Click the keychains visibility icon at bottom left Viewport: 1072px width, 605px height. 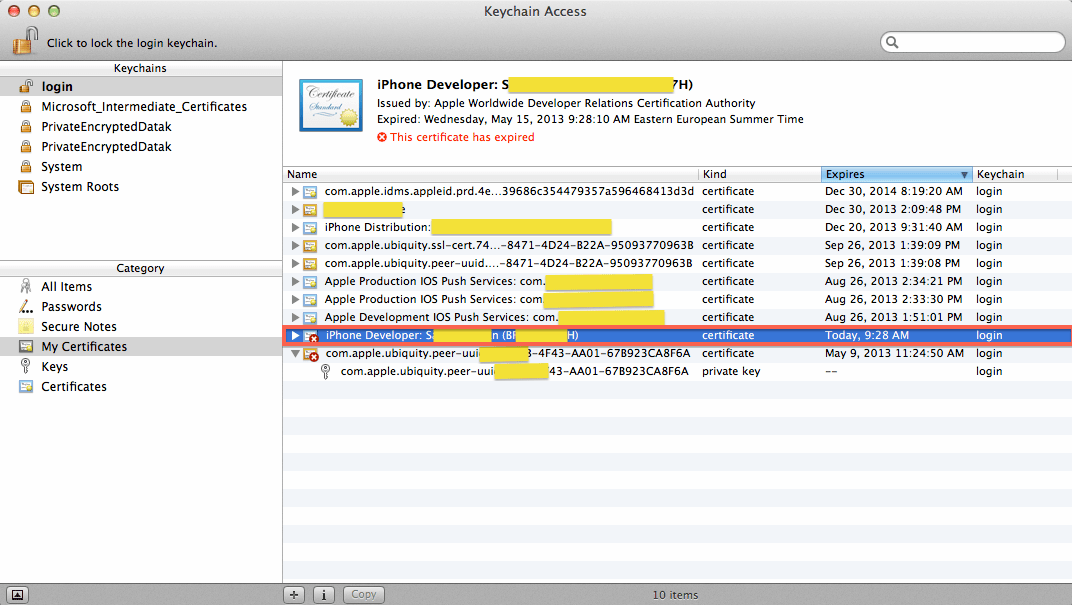(x=15, y=594)
